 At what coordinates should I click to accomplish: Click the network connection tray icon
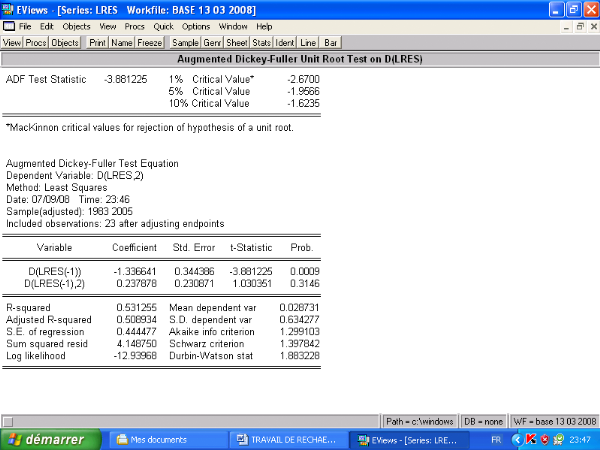click(559, 439)
